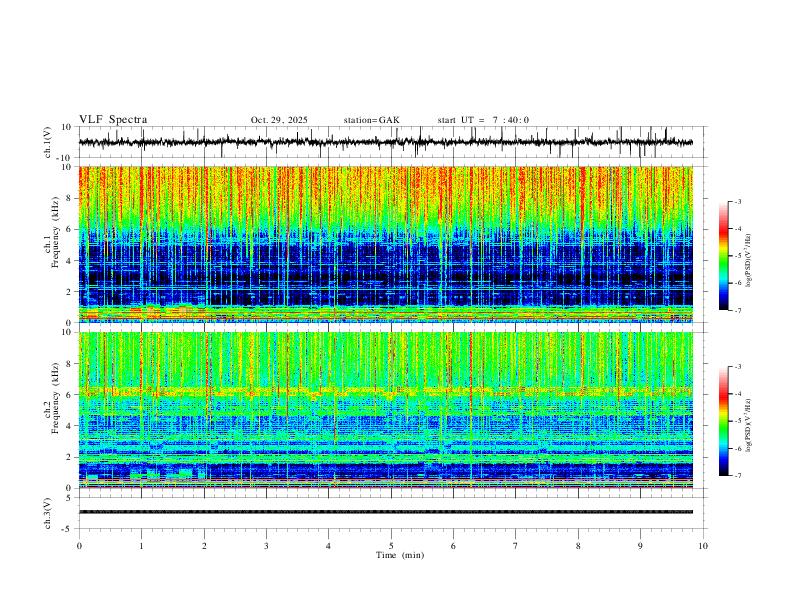The image size is (792, 612).
Task: Click the time axis tick label '2'
Action: tap(204, 546)
